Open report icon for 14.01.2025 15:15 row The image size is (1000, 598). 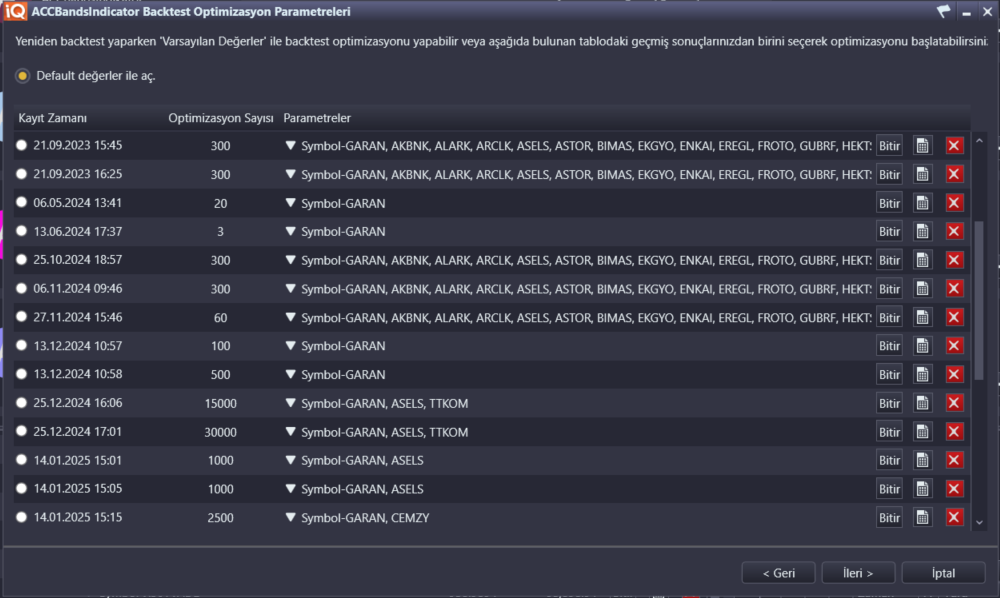tap(922, 518)
